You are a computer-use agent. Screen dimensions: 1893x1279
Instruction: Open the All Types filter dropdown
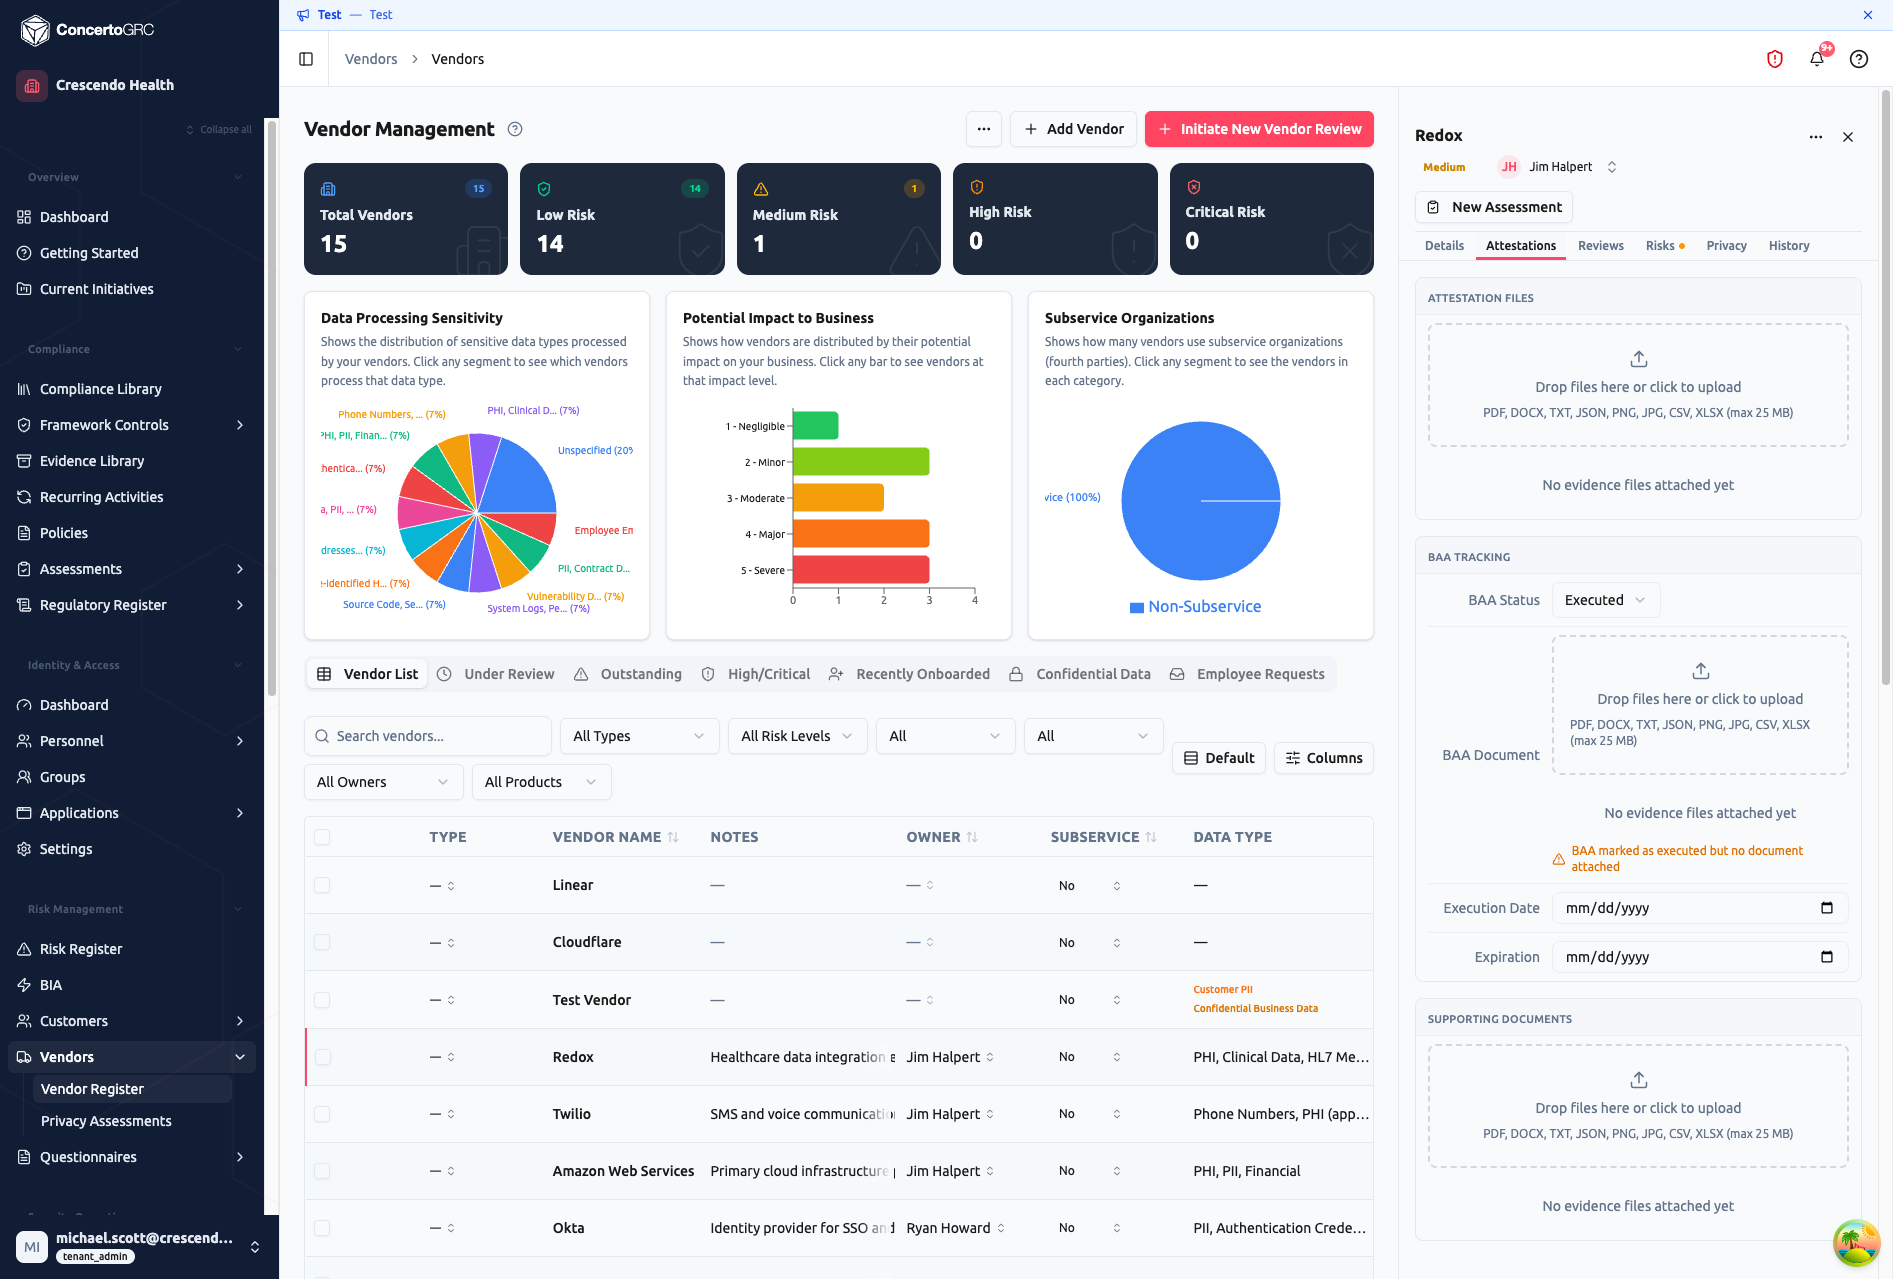point(640,736)
